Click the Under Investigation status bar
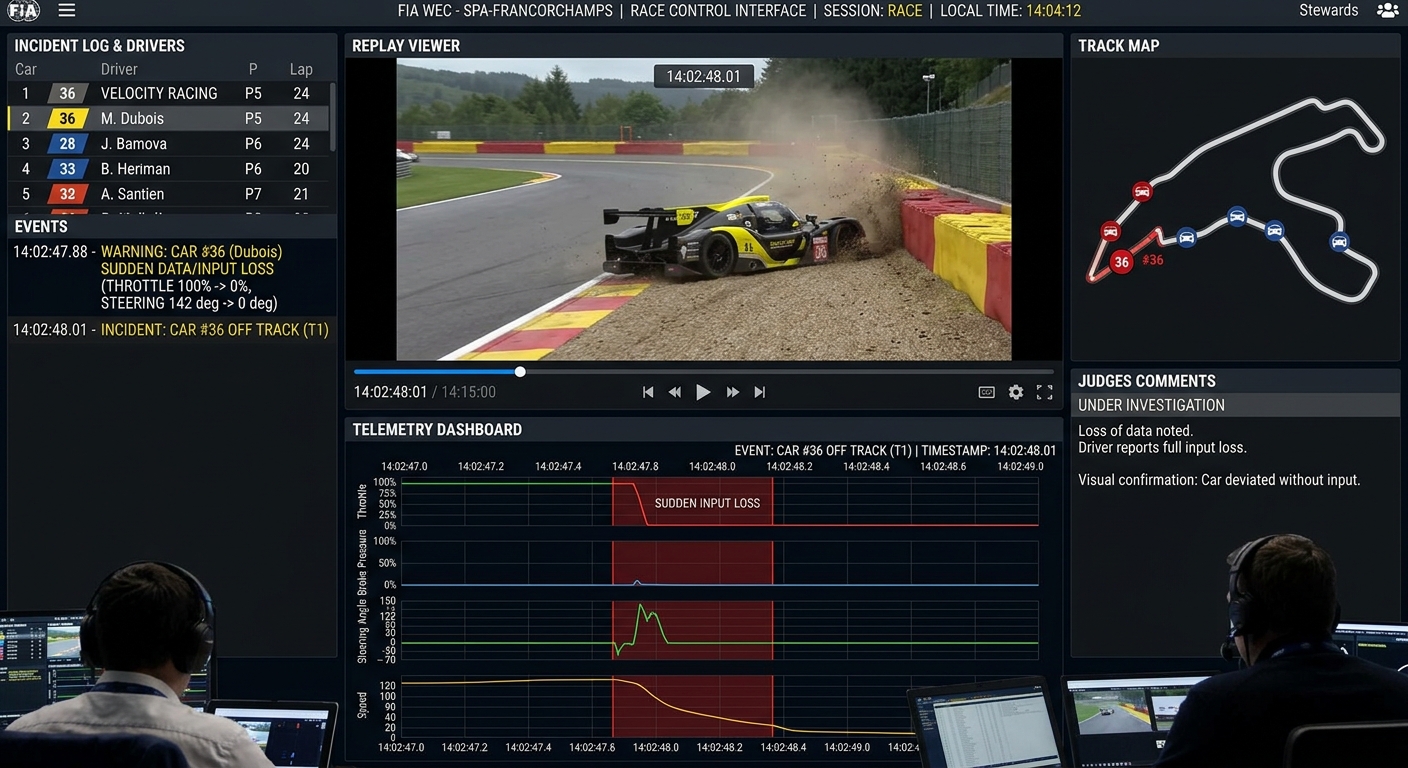The width and height of the screenshot is (1408, 768). [1235, 405]
